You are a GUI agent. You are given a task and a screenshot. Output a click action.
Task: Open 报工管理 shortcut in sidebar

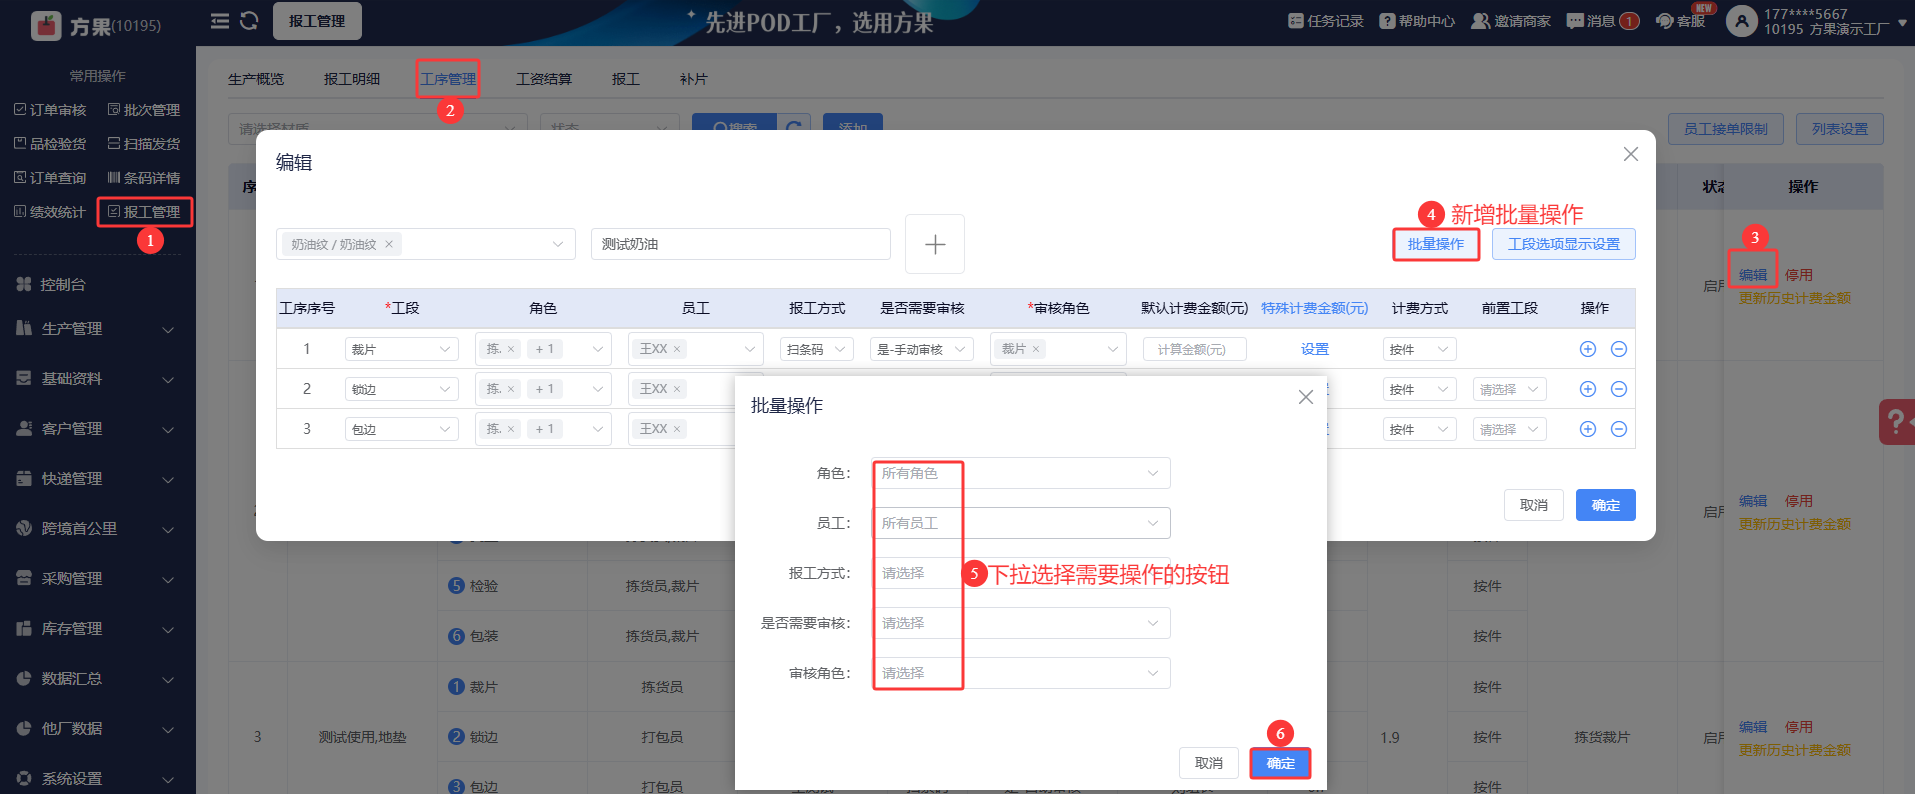point(144,212)
